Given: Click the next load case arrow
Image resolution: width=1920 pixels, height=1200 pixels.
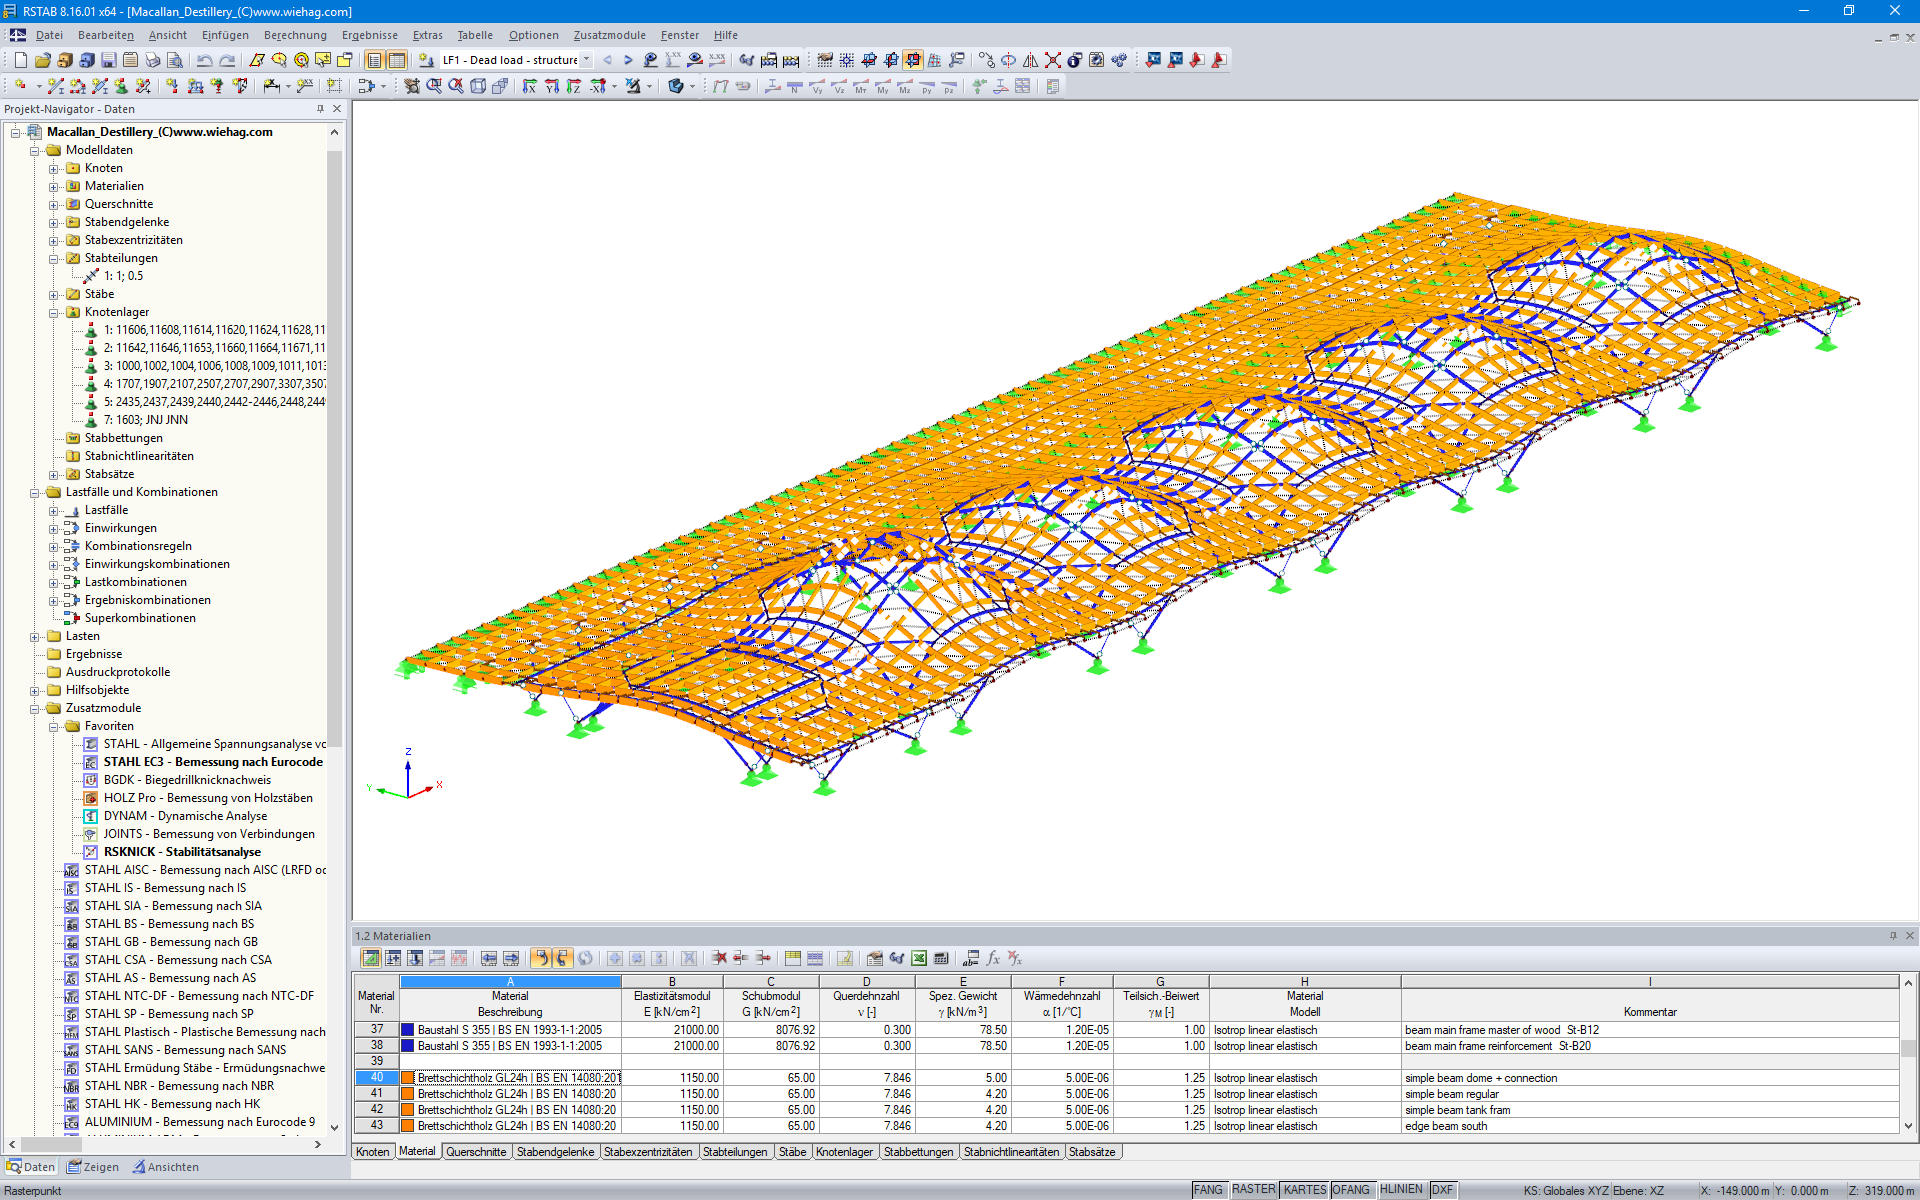Looking at the screenshot, I should tap(628, 60).
